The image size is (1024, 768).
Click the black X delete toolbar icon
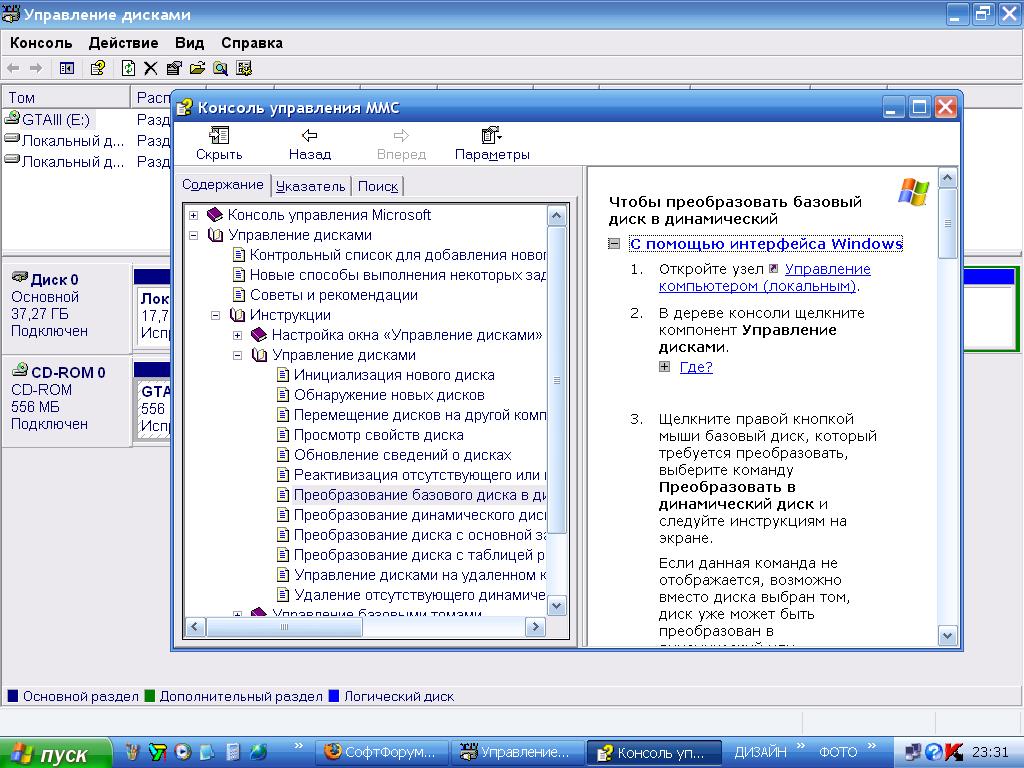(151, 68)
